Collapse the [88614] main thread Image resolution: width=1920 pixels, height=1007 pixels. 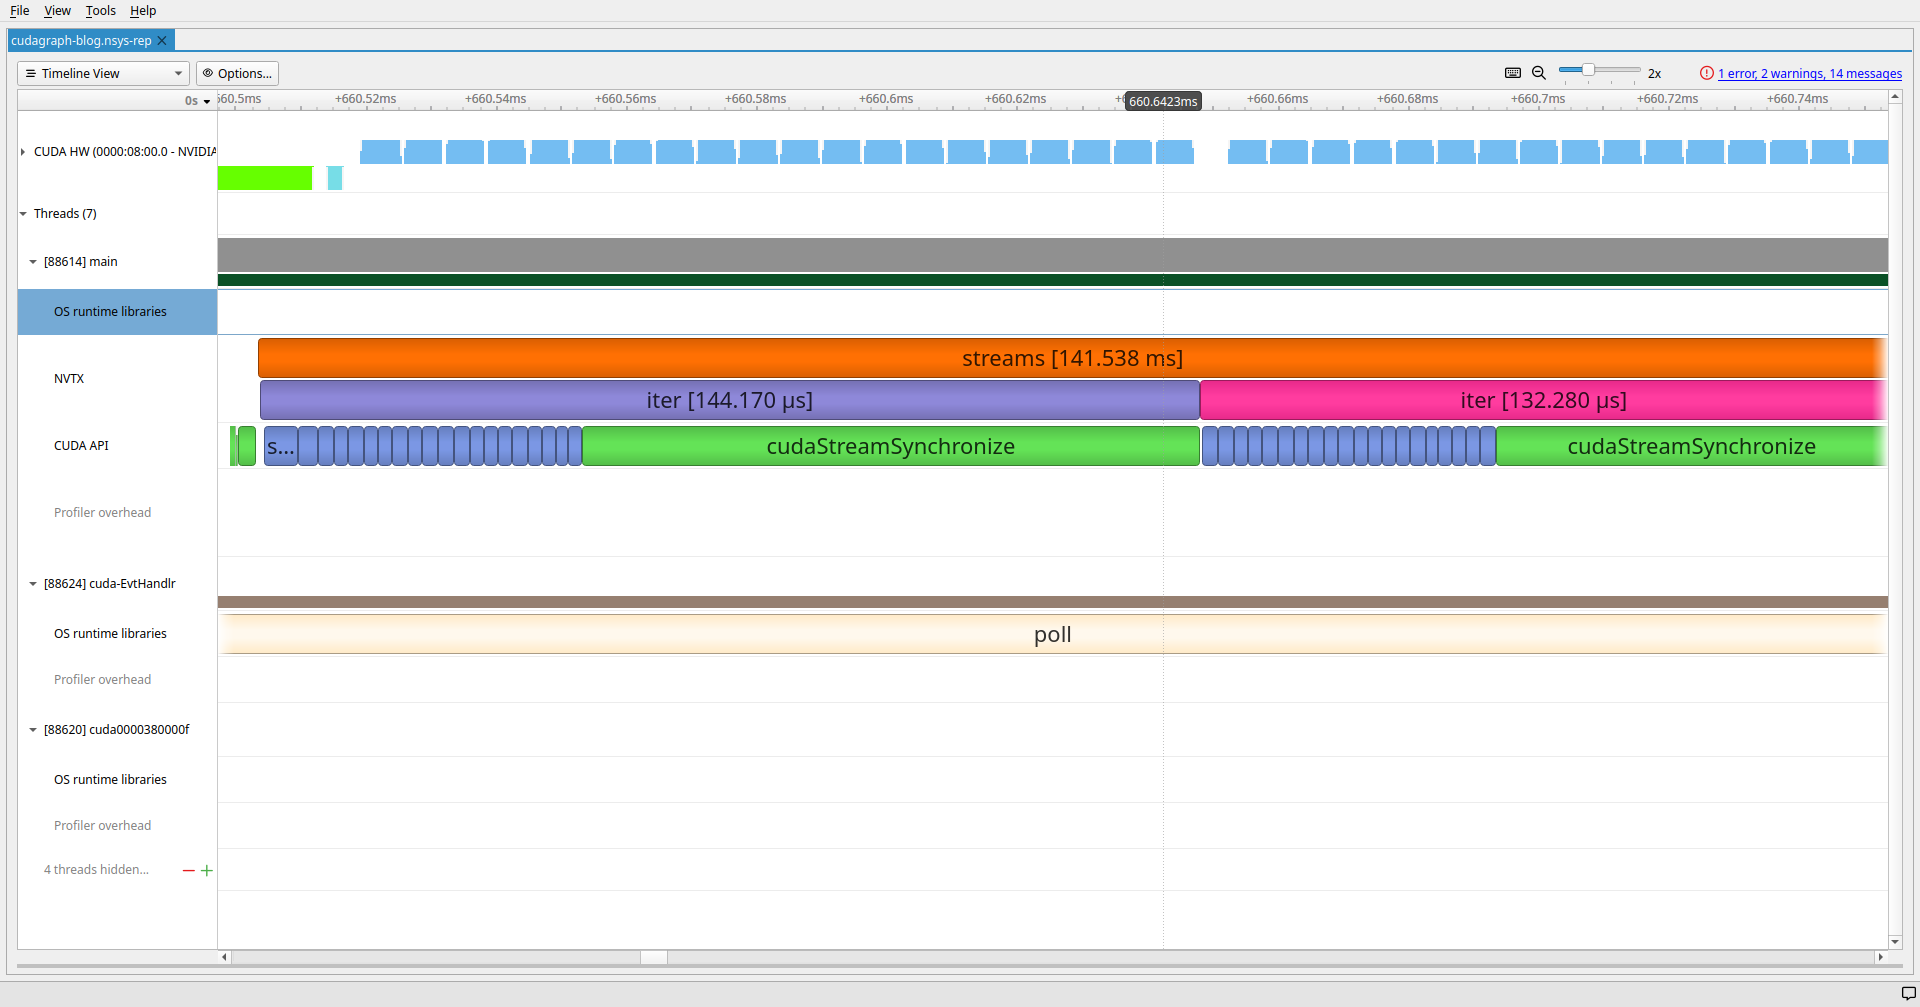coord(33,262)
